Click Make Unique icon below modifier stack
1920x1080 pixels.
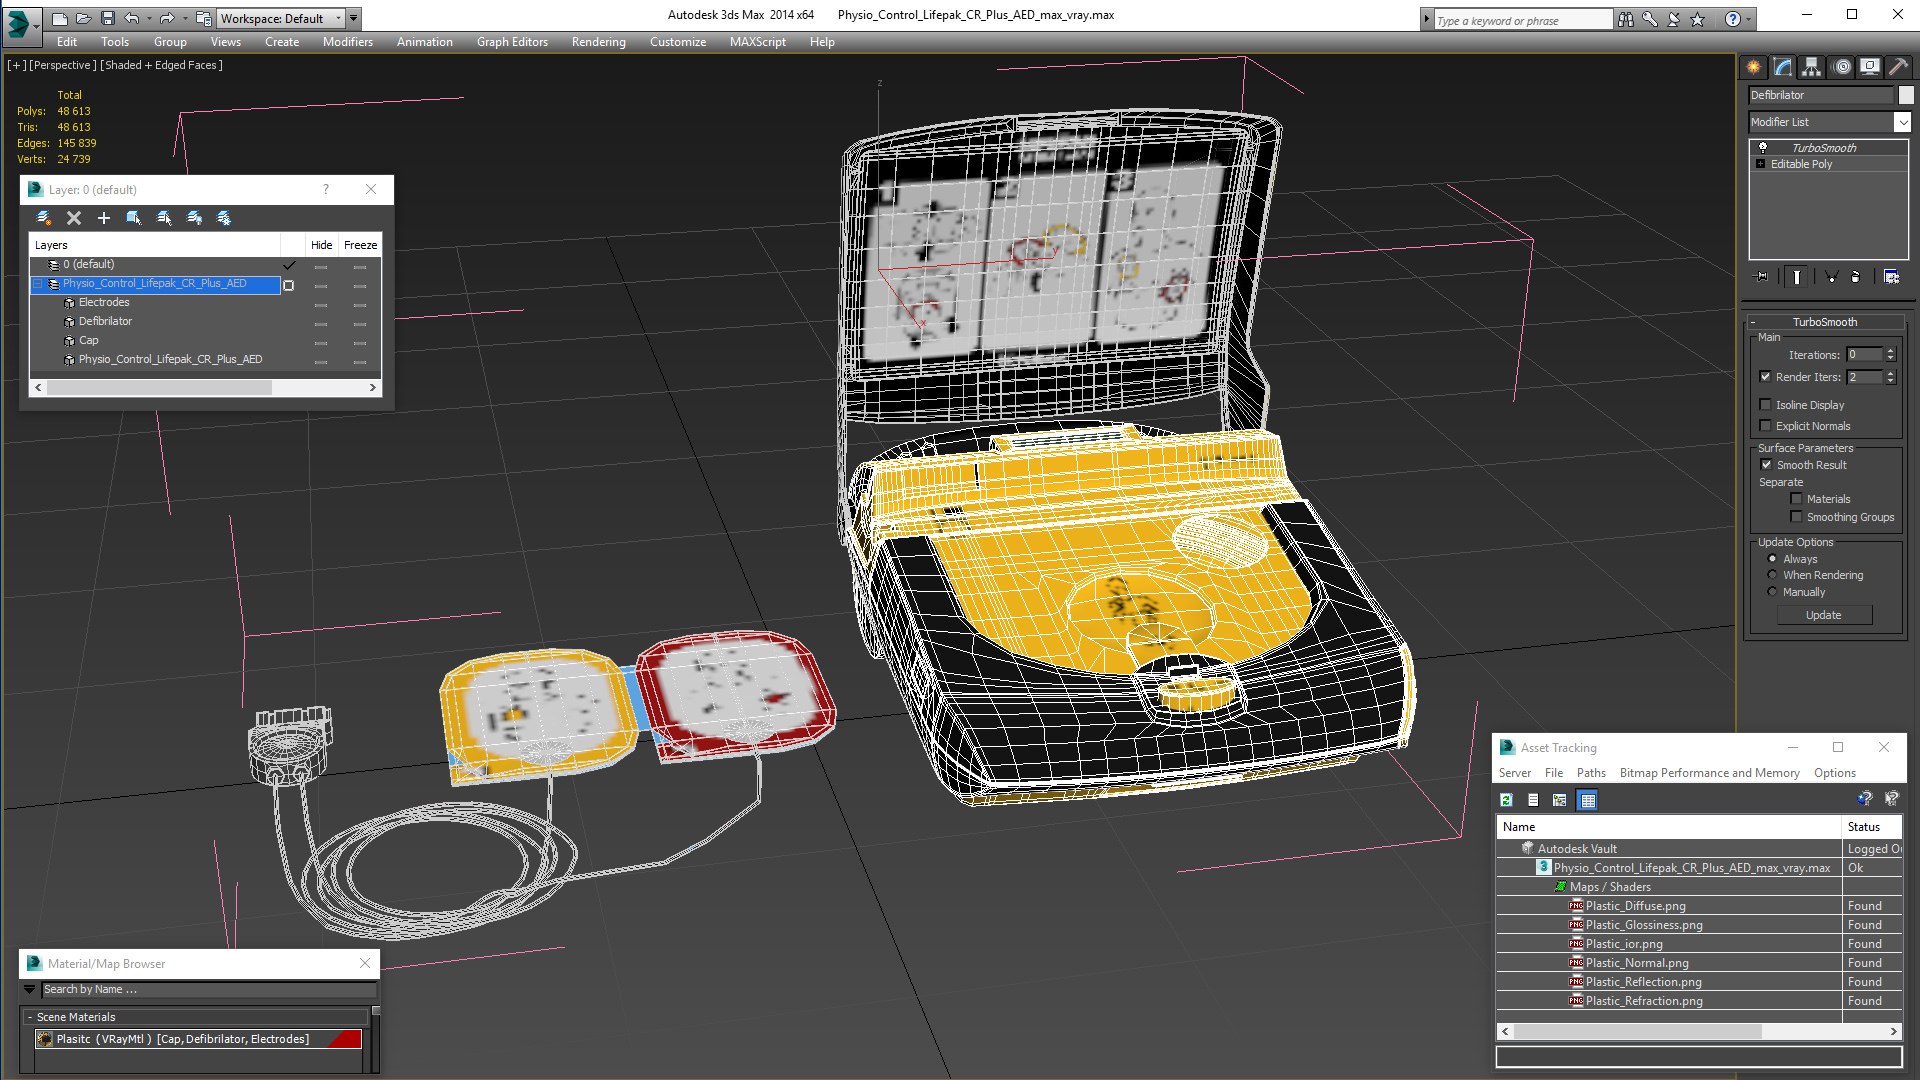(x=1831, y=277)
